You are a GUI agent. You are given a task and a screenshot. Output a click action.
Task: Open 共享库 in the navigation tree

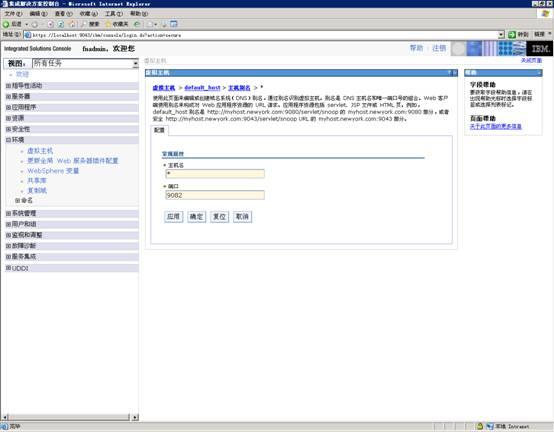[x=37, y=181]
